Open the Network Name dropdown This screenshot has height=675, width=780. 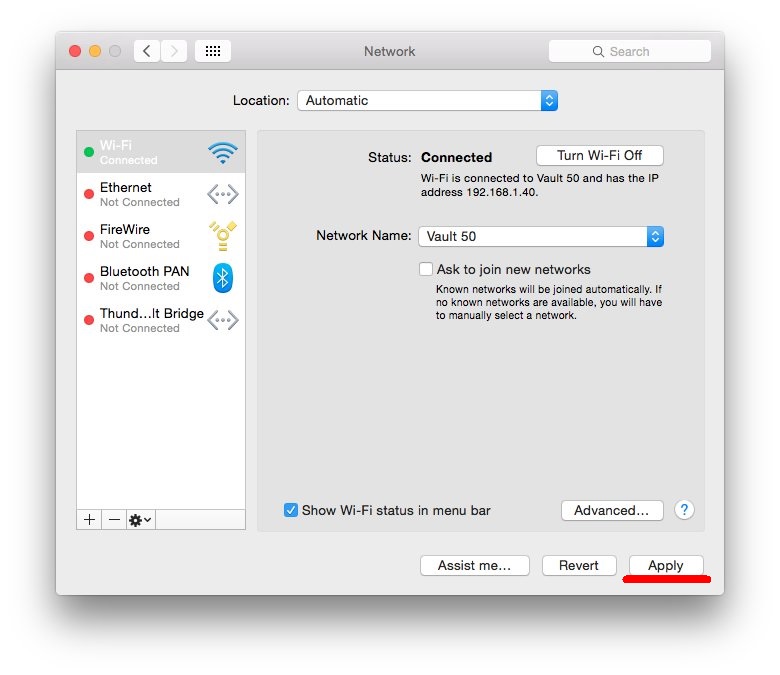point(541,236)
